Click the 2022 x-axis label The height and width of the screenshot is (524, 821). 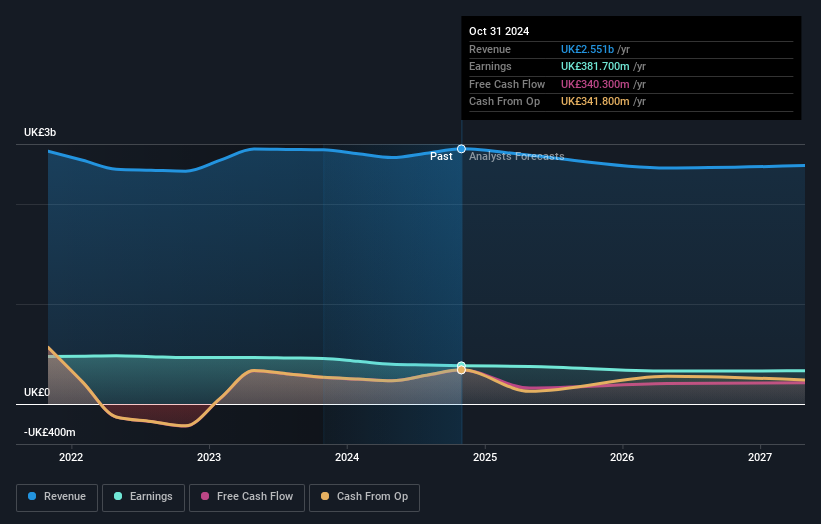tap(71, 458)
